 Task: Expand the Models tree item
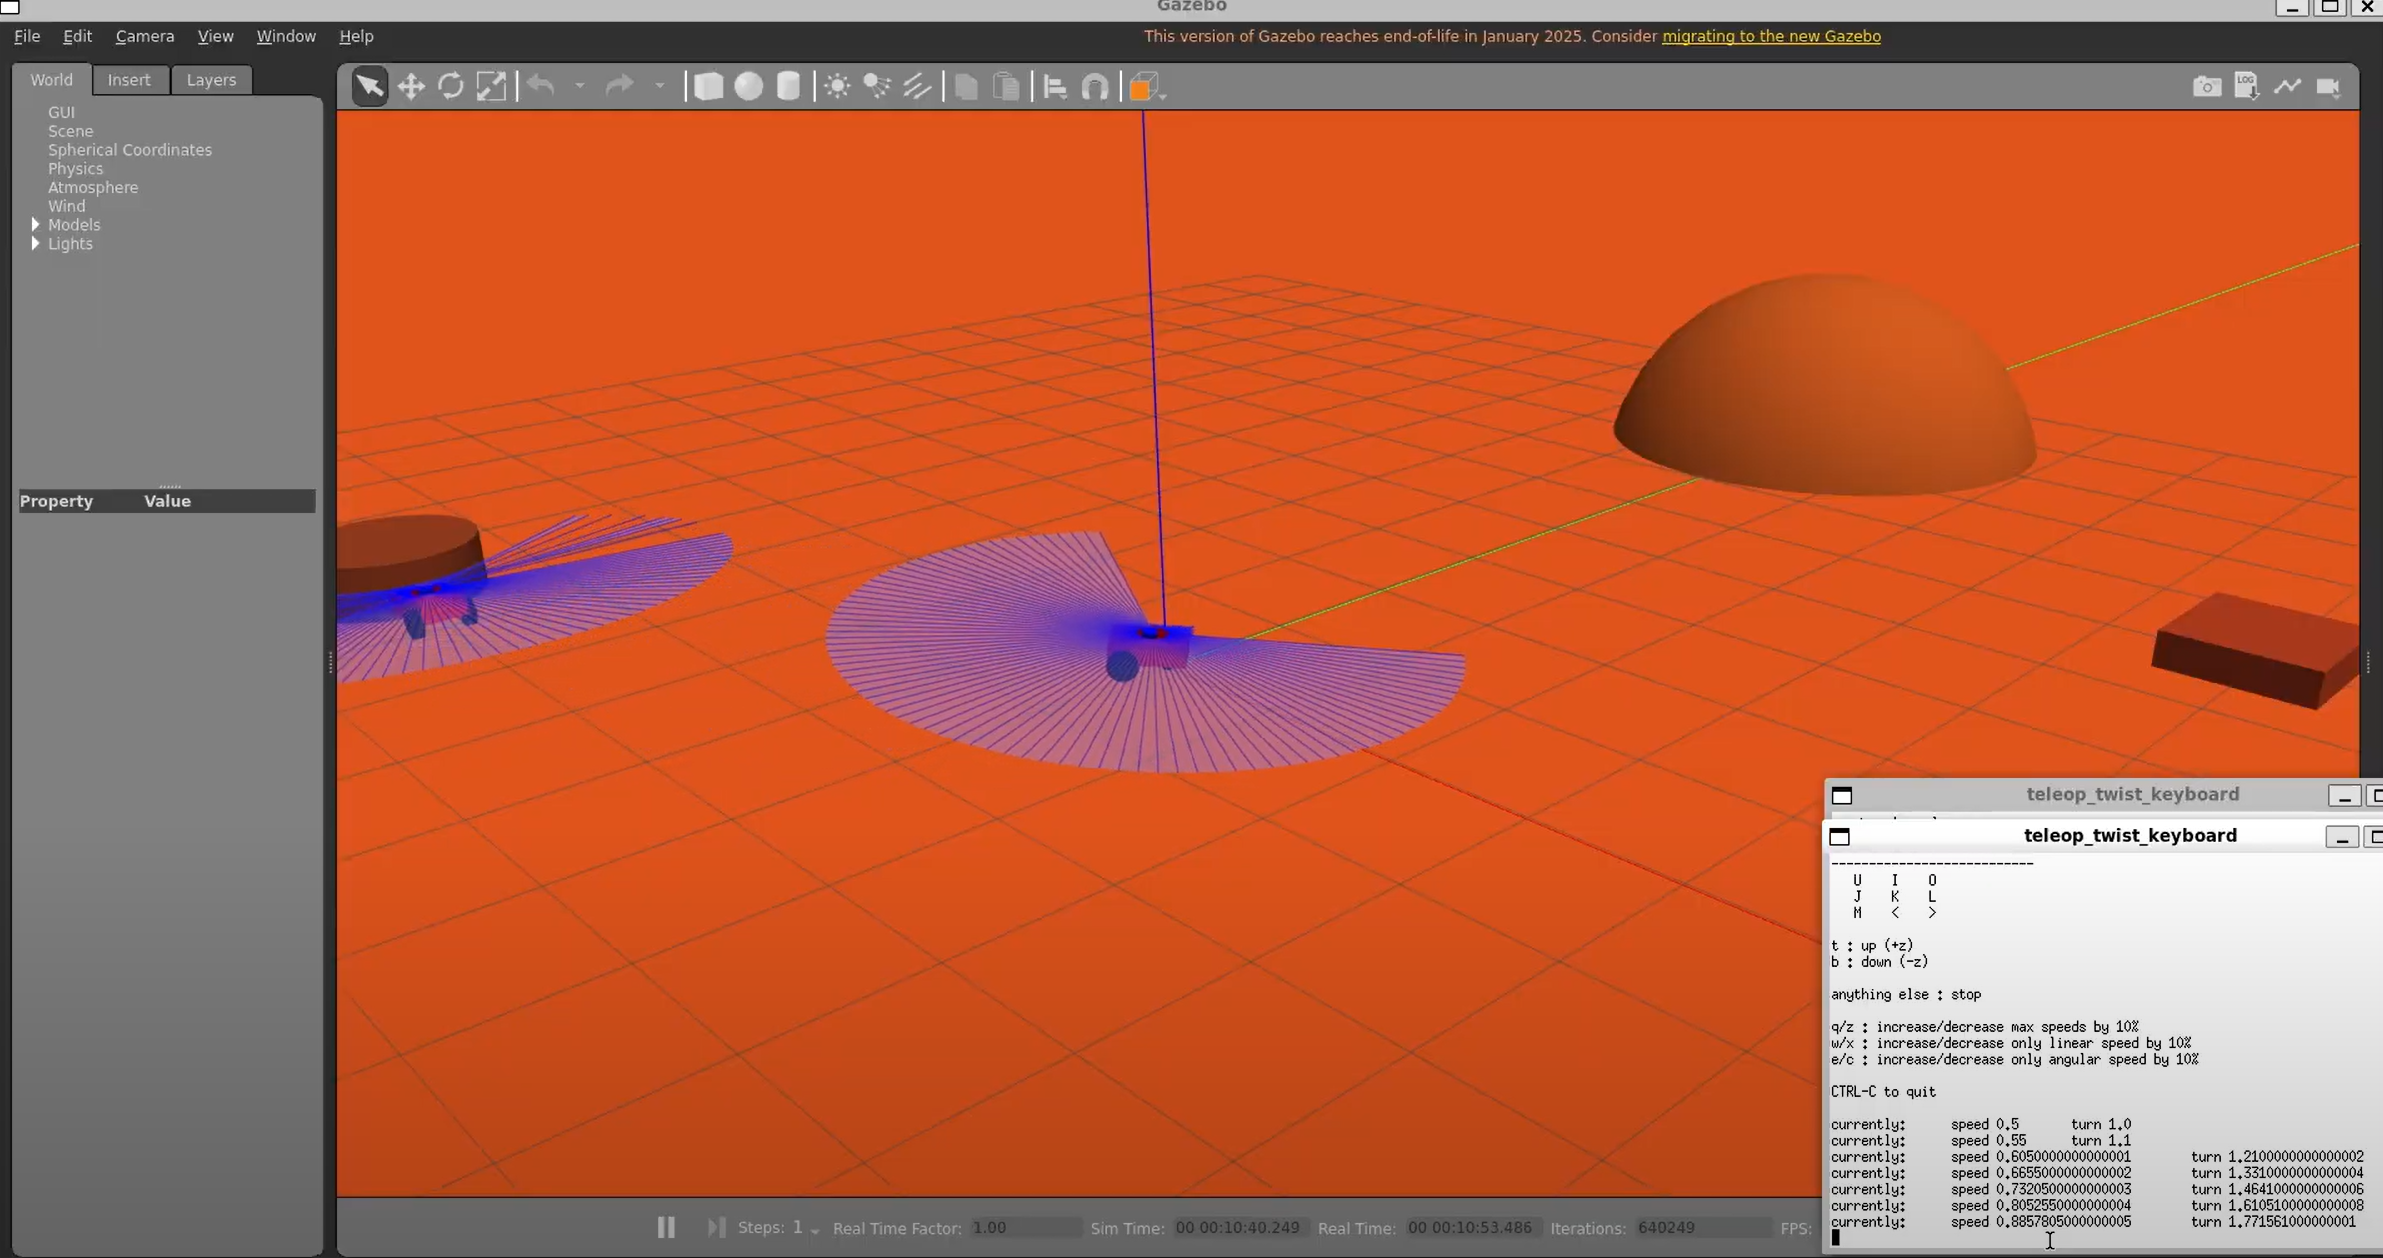pyautogui.click(x=36, y=225)
